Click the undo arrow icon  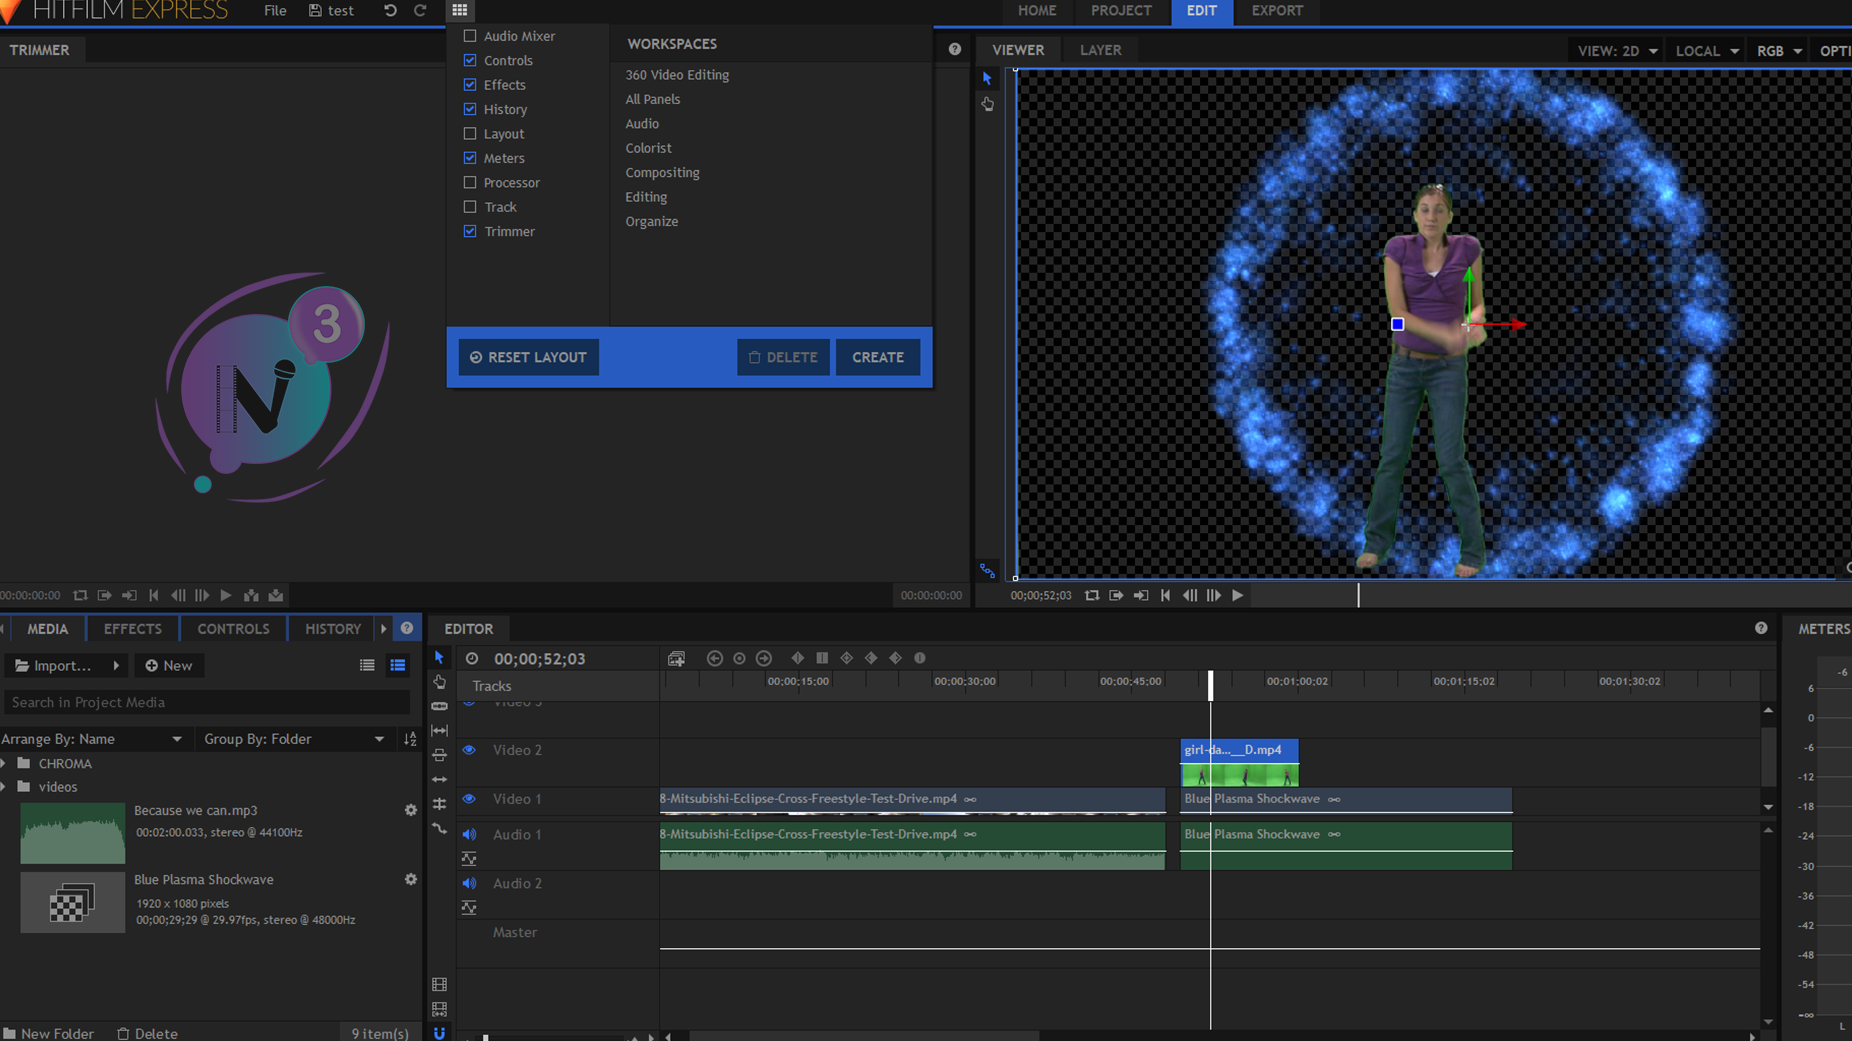click(x=390, y=10)
